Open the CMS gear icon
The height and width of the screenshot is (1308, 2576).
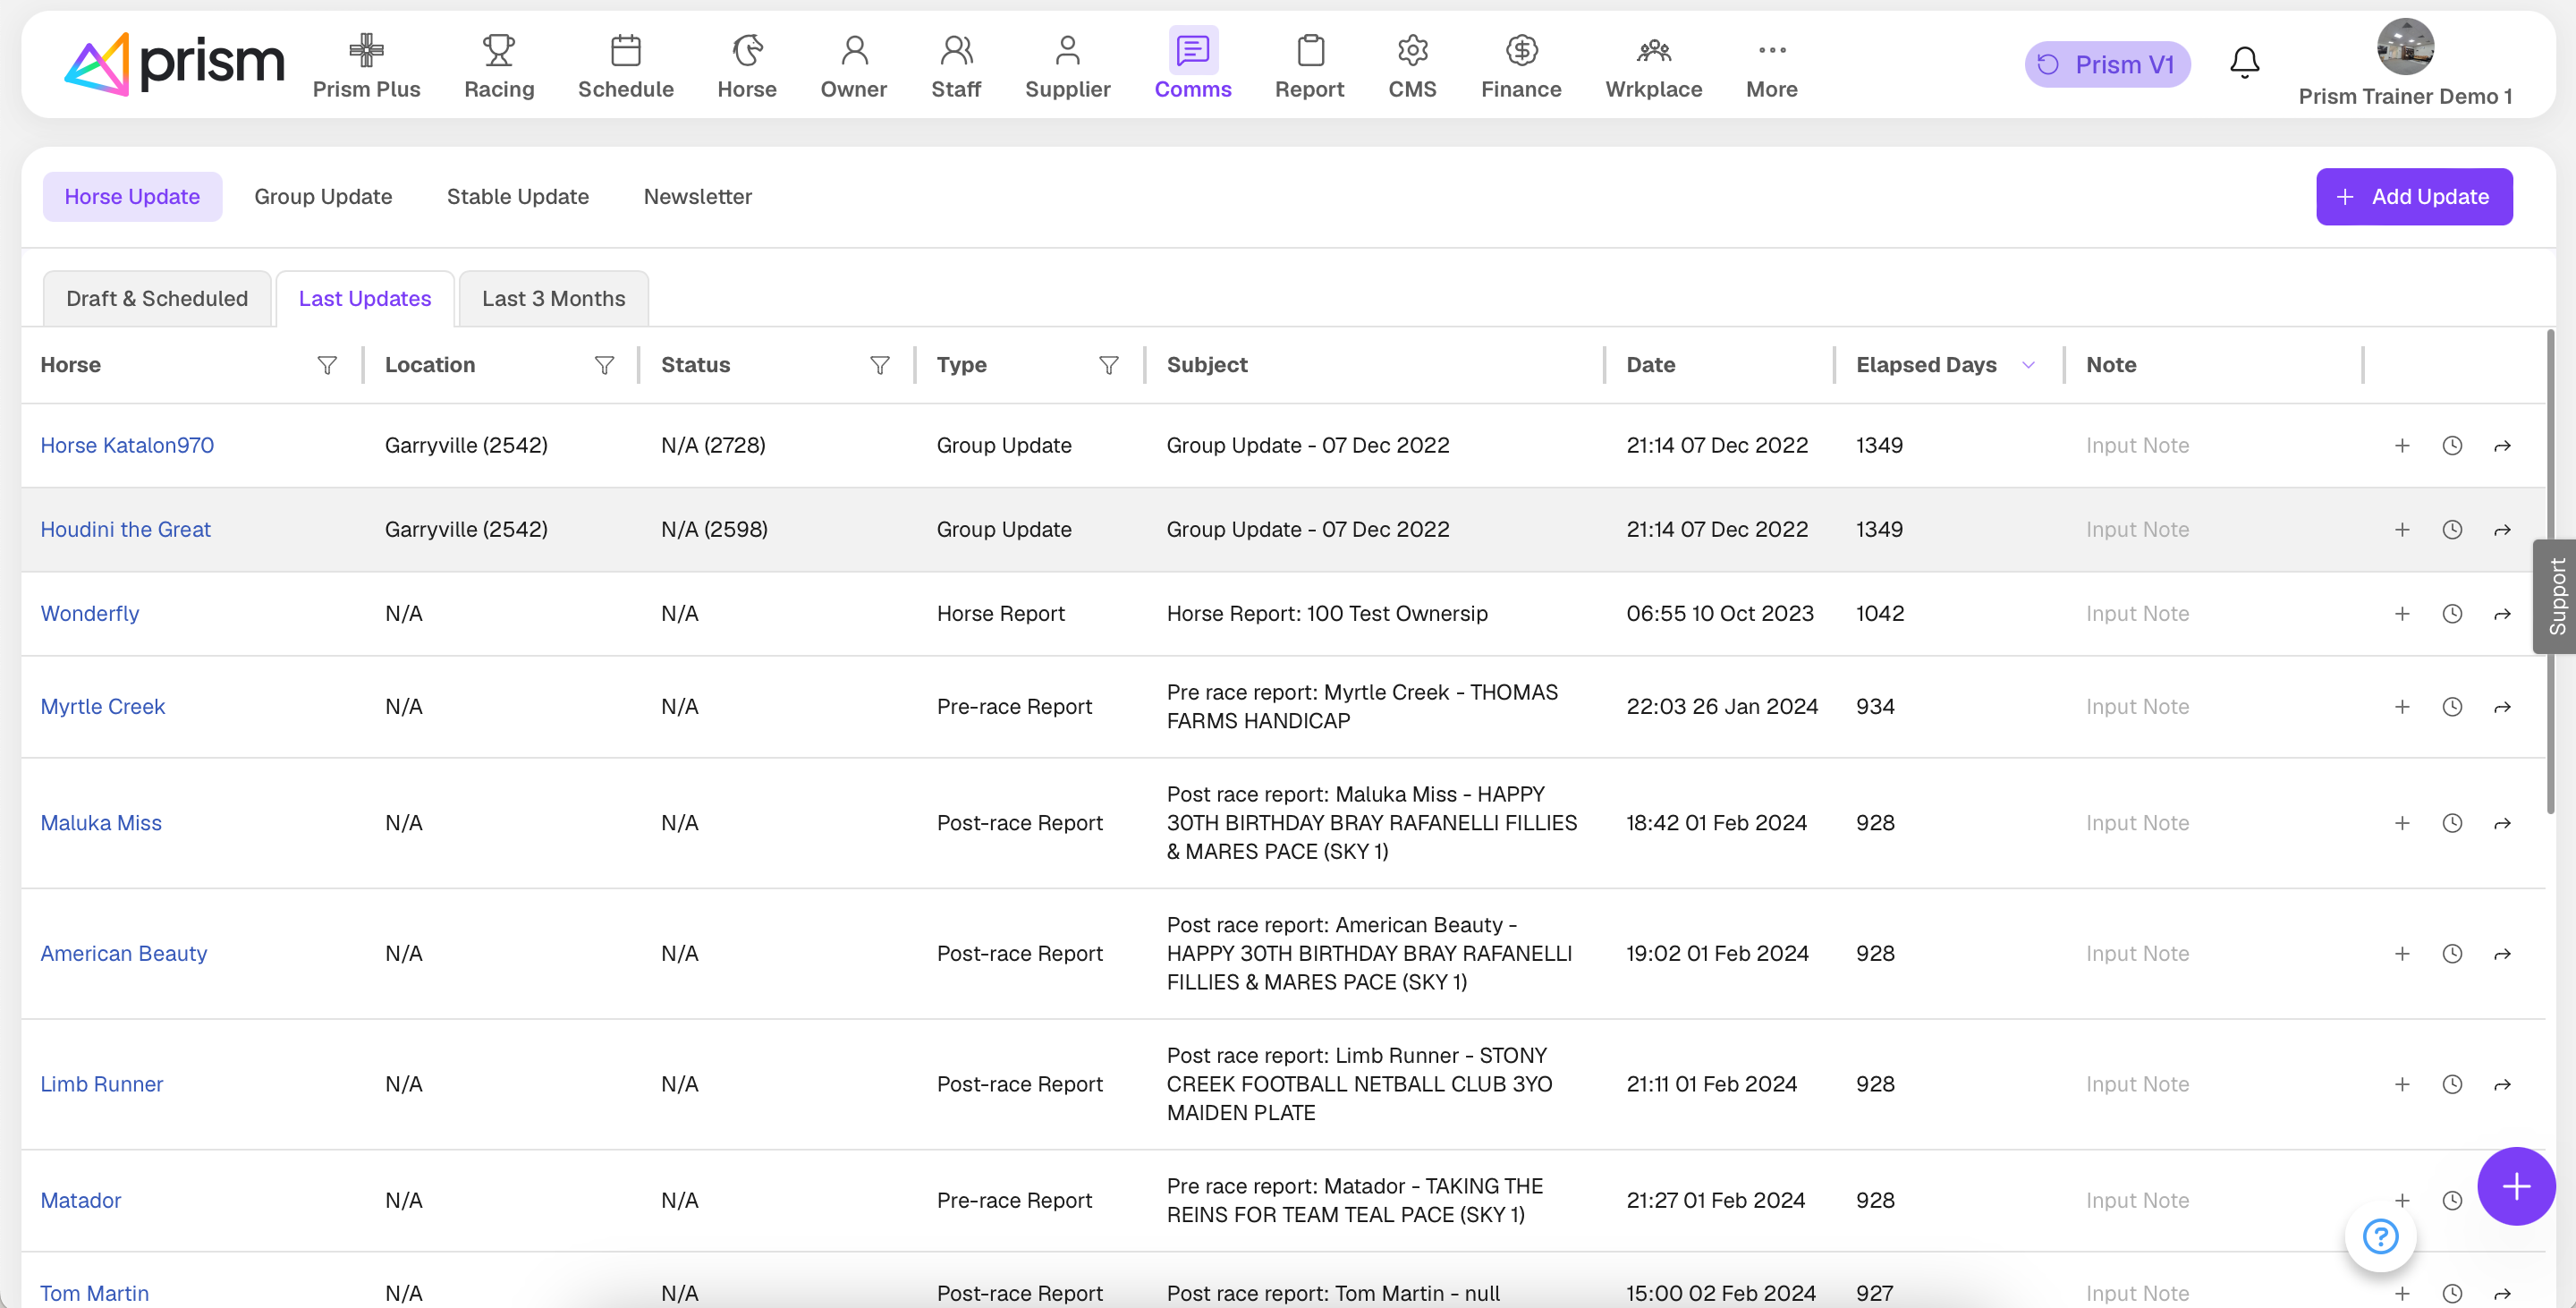click(1413, 50)
